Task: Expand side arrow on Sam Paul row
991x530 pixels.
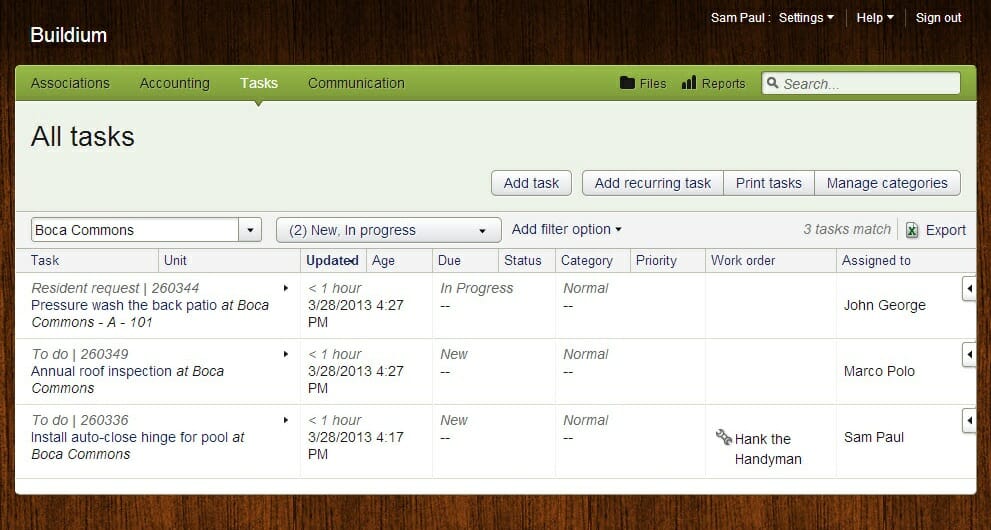Action: [x=968, y=421]
